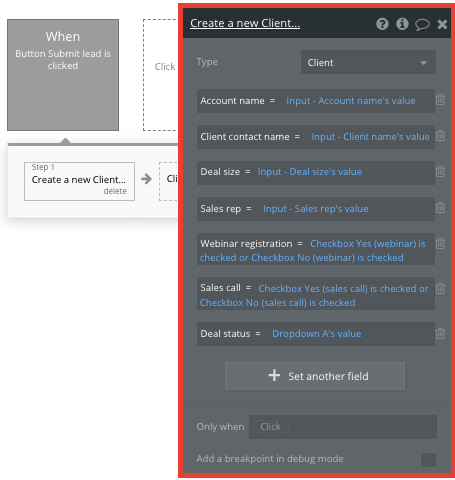This screenshot has height=480, width=455.
Task: Click the info icon in panel header
Action: [x=402, y=24]
